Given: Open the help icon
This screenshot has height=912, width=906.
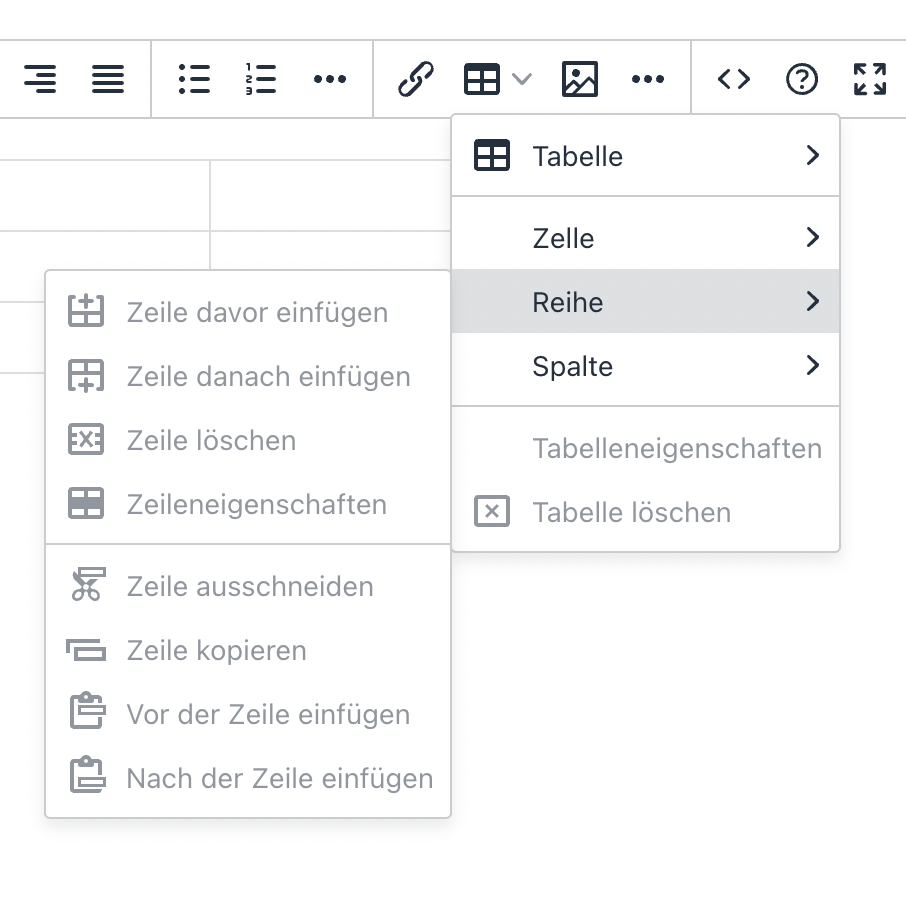Looking at the screenshot, I should point(802,79).
